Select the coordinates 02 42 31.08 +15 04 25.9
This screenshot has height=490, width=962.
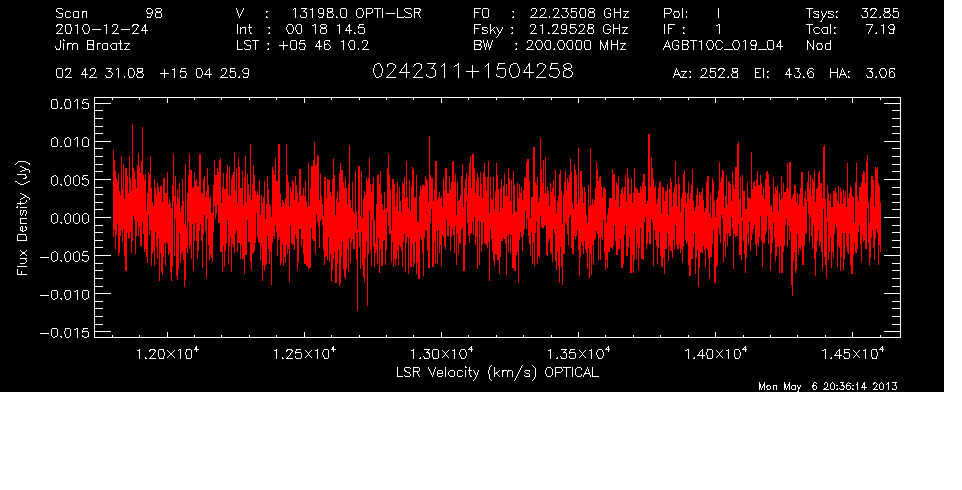[152, 74]
